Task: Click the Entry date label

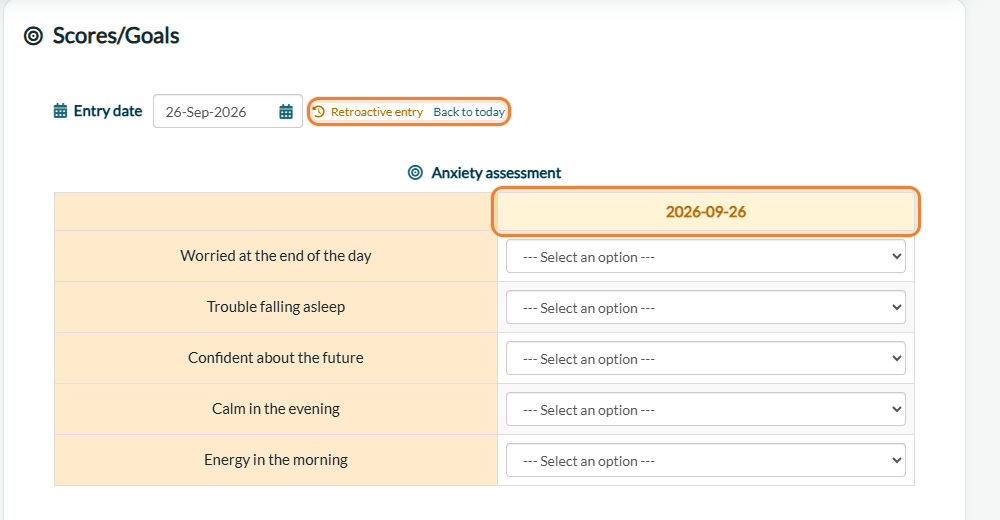Action: [x=108, y=111]
